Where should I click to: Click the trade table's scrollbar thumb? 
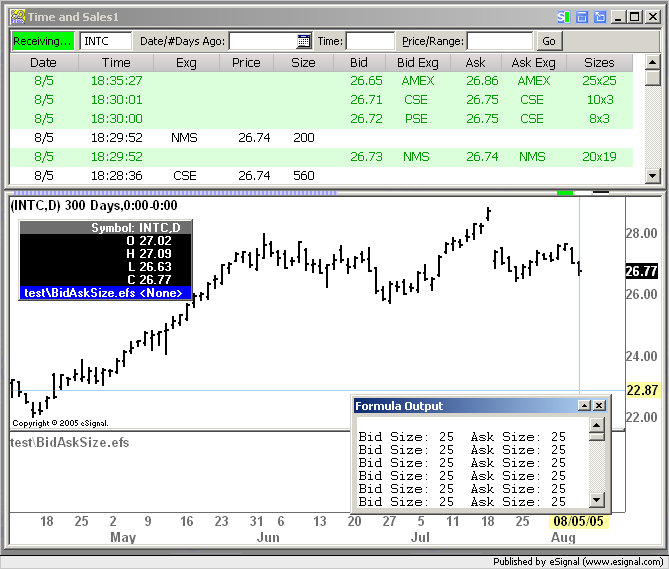point(652,78)
